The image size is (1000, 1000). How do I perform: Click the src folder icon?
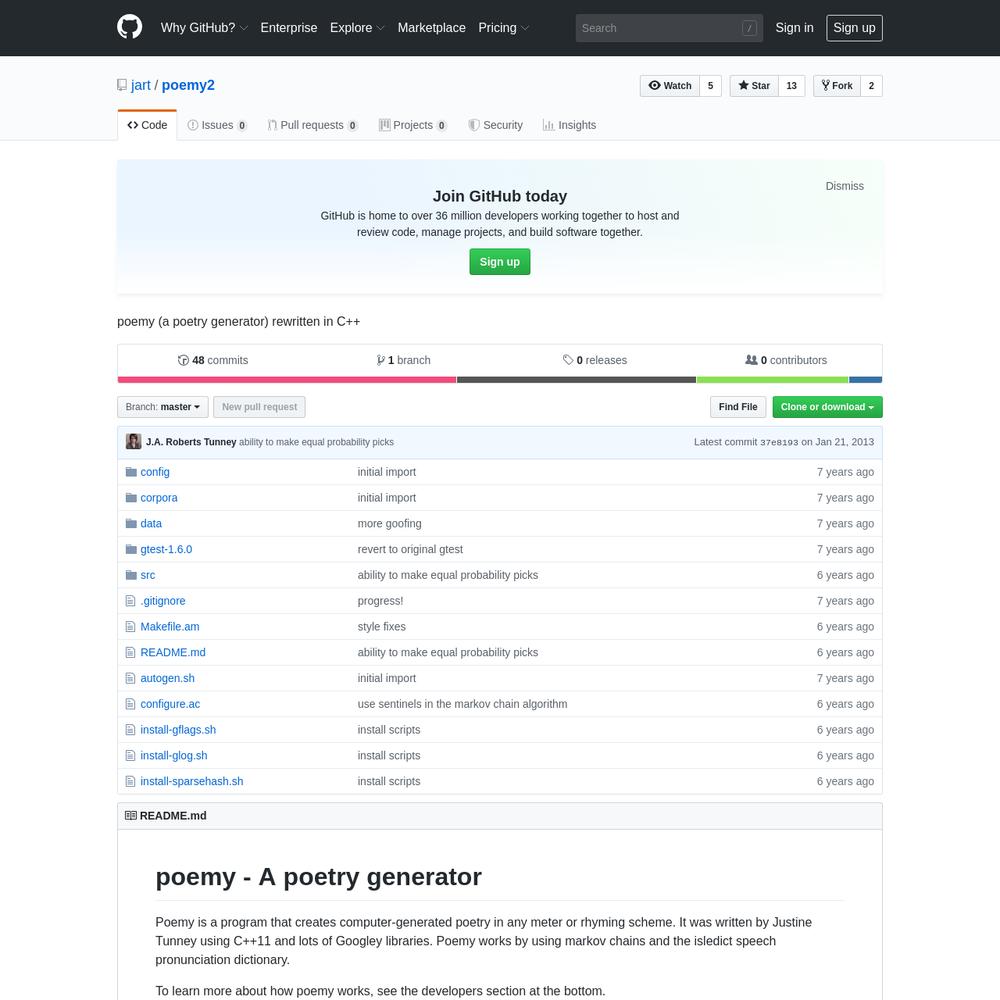pyautogui.click(x=131, y=575)
